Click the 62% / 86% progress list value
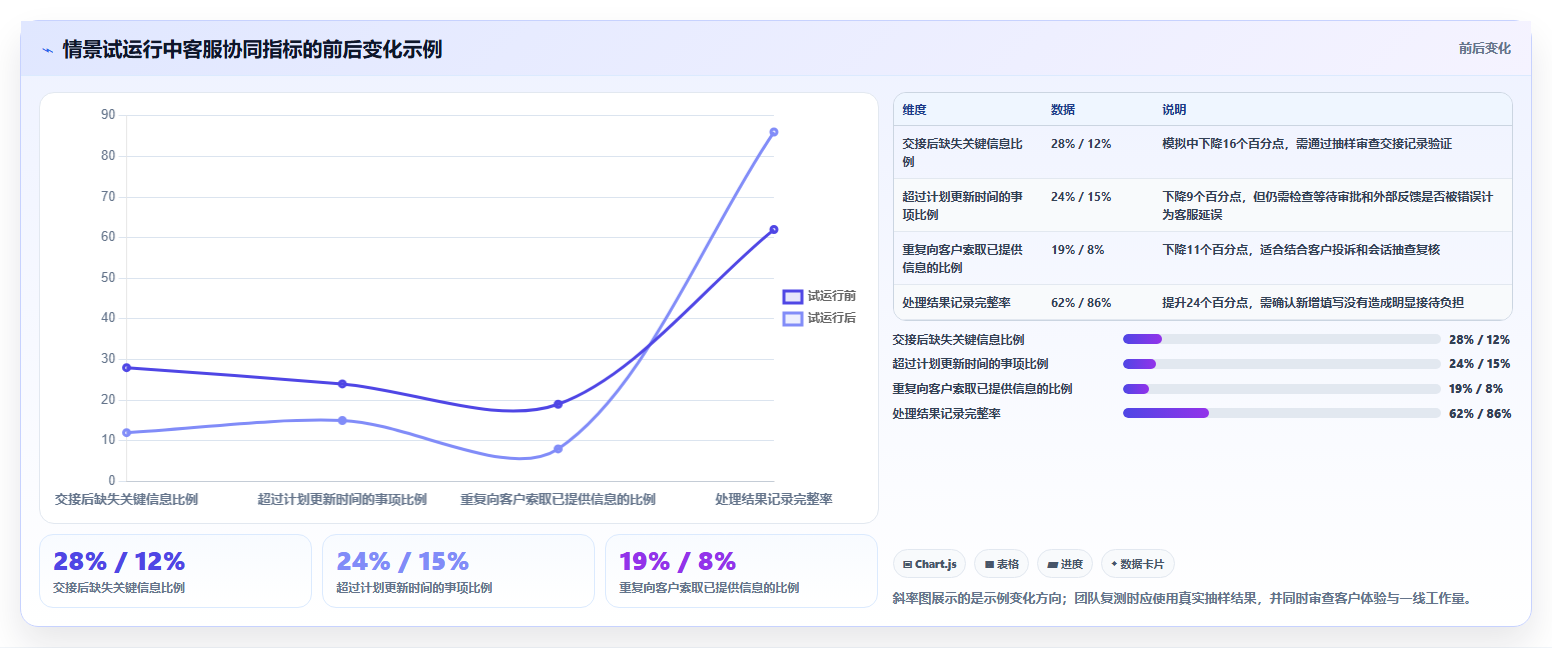The image size is (1552, 648). coord(1479,413)
